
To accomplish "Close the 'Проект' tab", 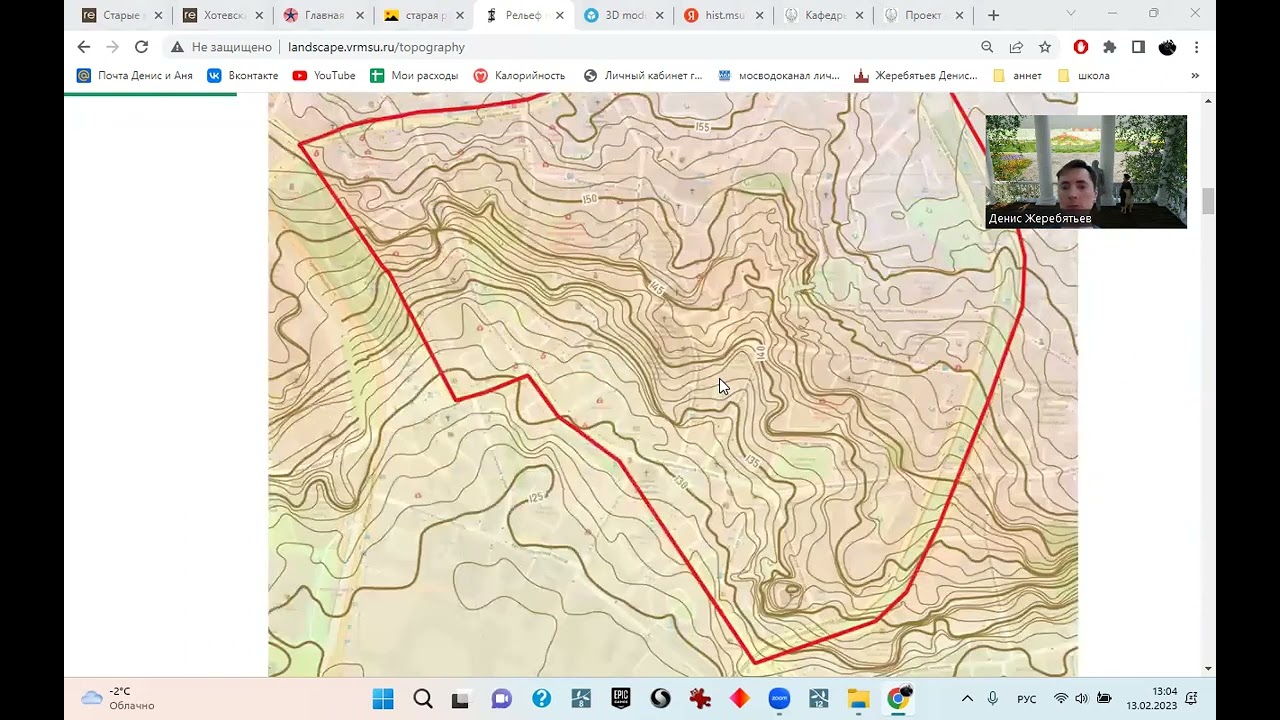I will click(x=959, y=15).
